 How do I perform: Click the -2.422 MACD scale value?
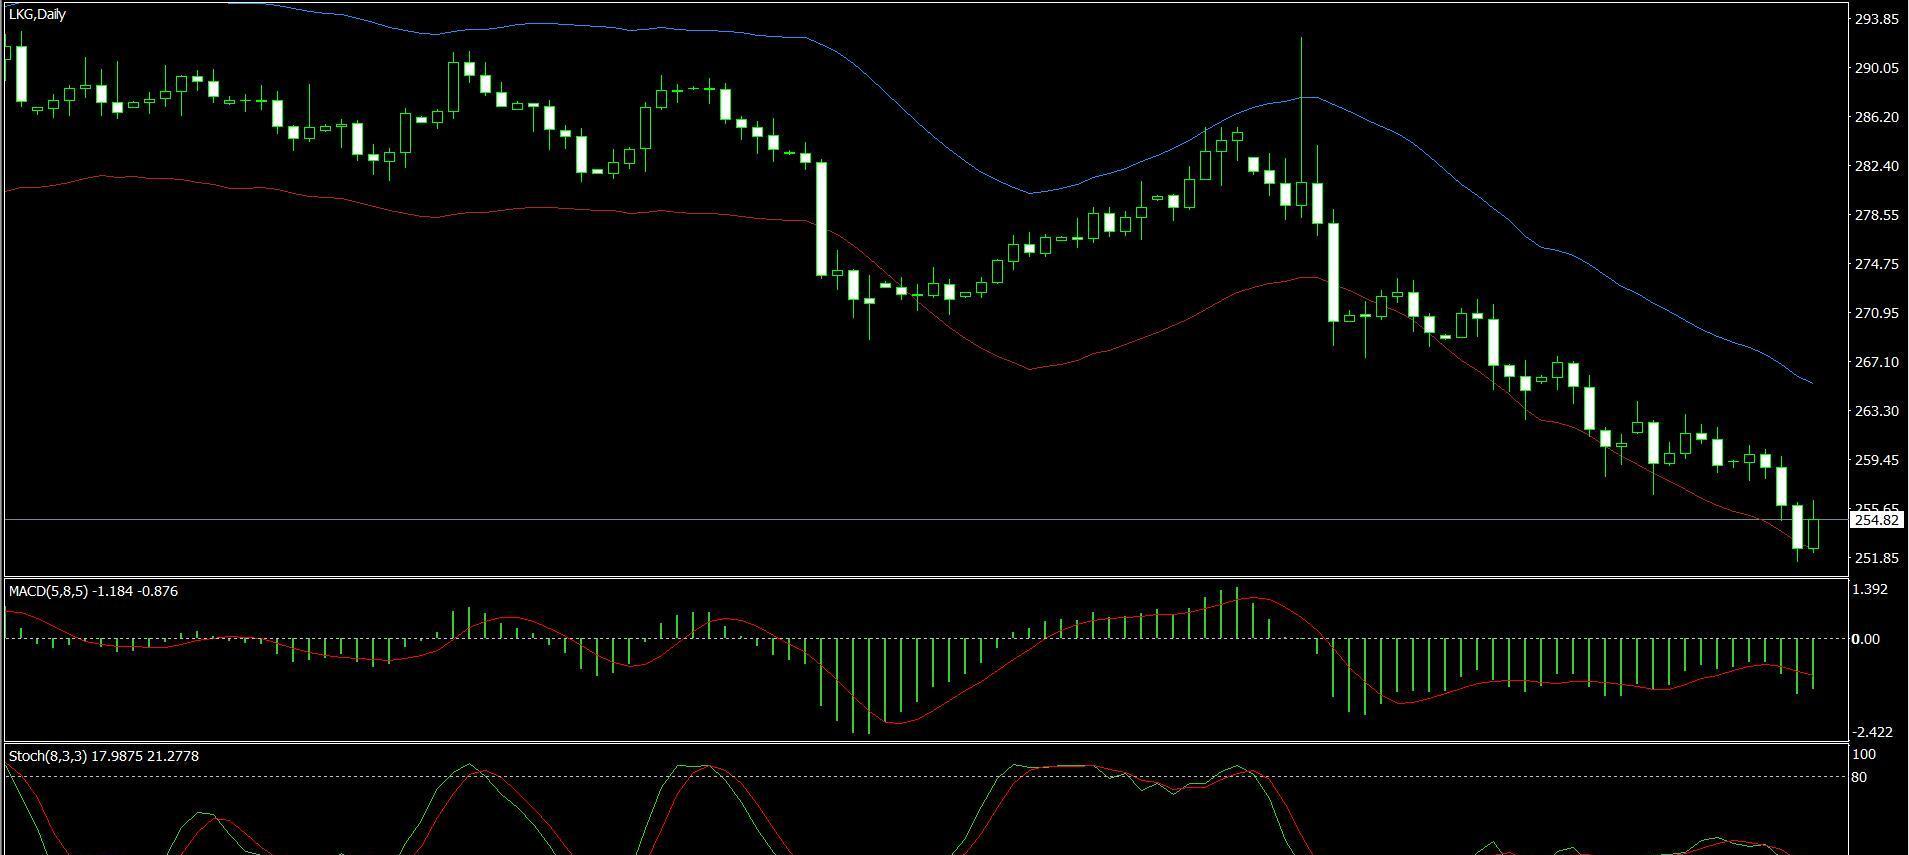(x=1872, y=732)
